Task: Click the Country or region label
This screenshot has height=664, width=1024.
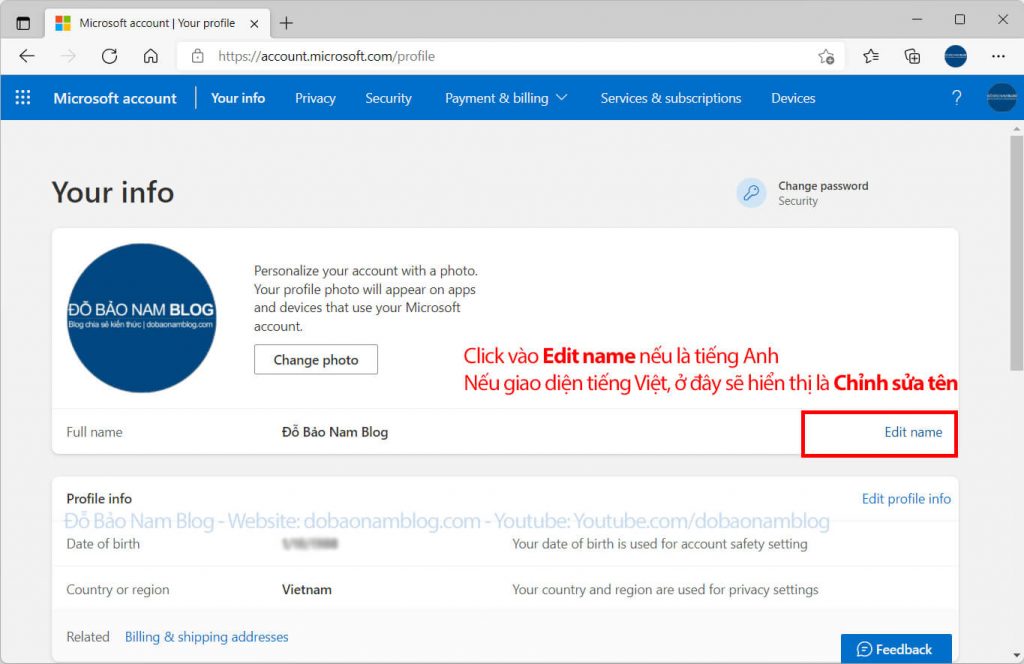Action: click(118, 590)
